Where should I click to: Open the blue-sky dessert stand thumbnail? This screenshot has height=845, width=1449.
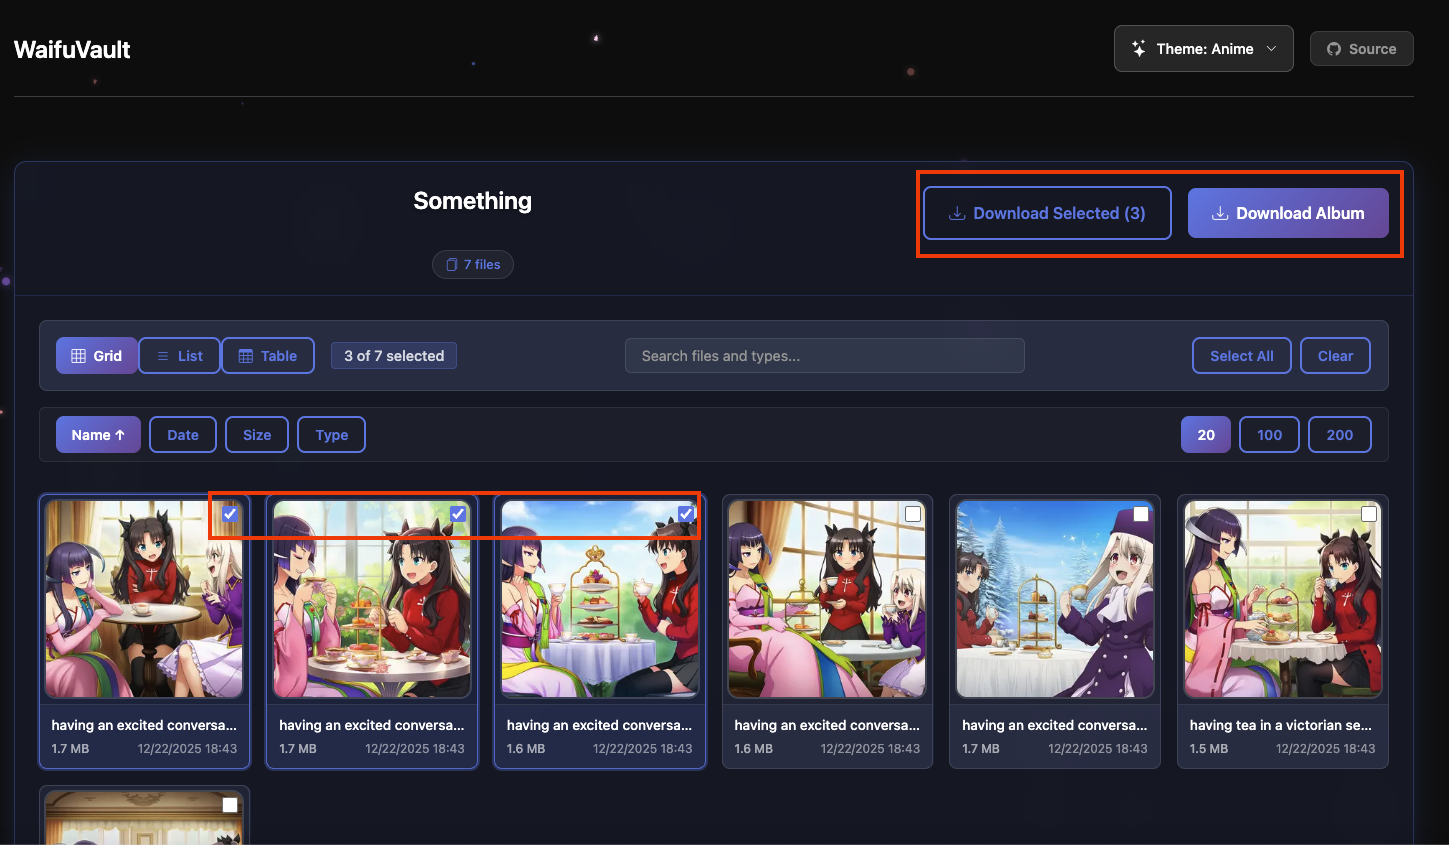pyautogui.click(x=600, y=599)
